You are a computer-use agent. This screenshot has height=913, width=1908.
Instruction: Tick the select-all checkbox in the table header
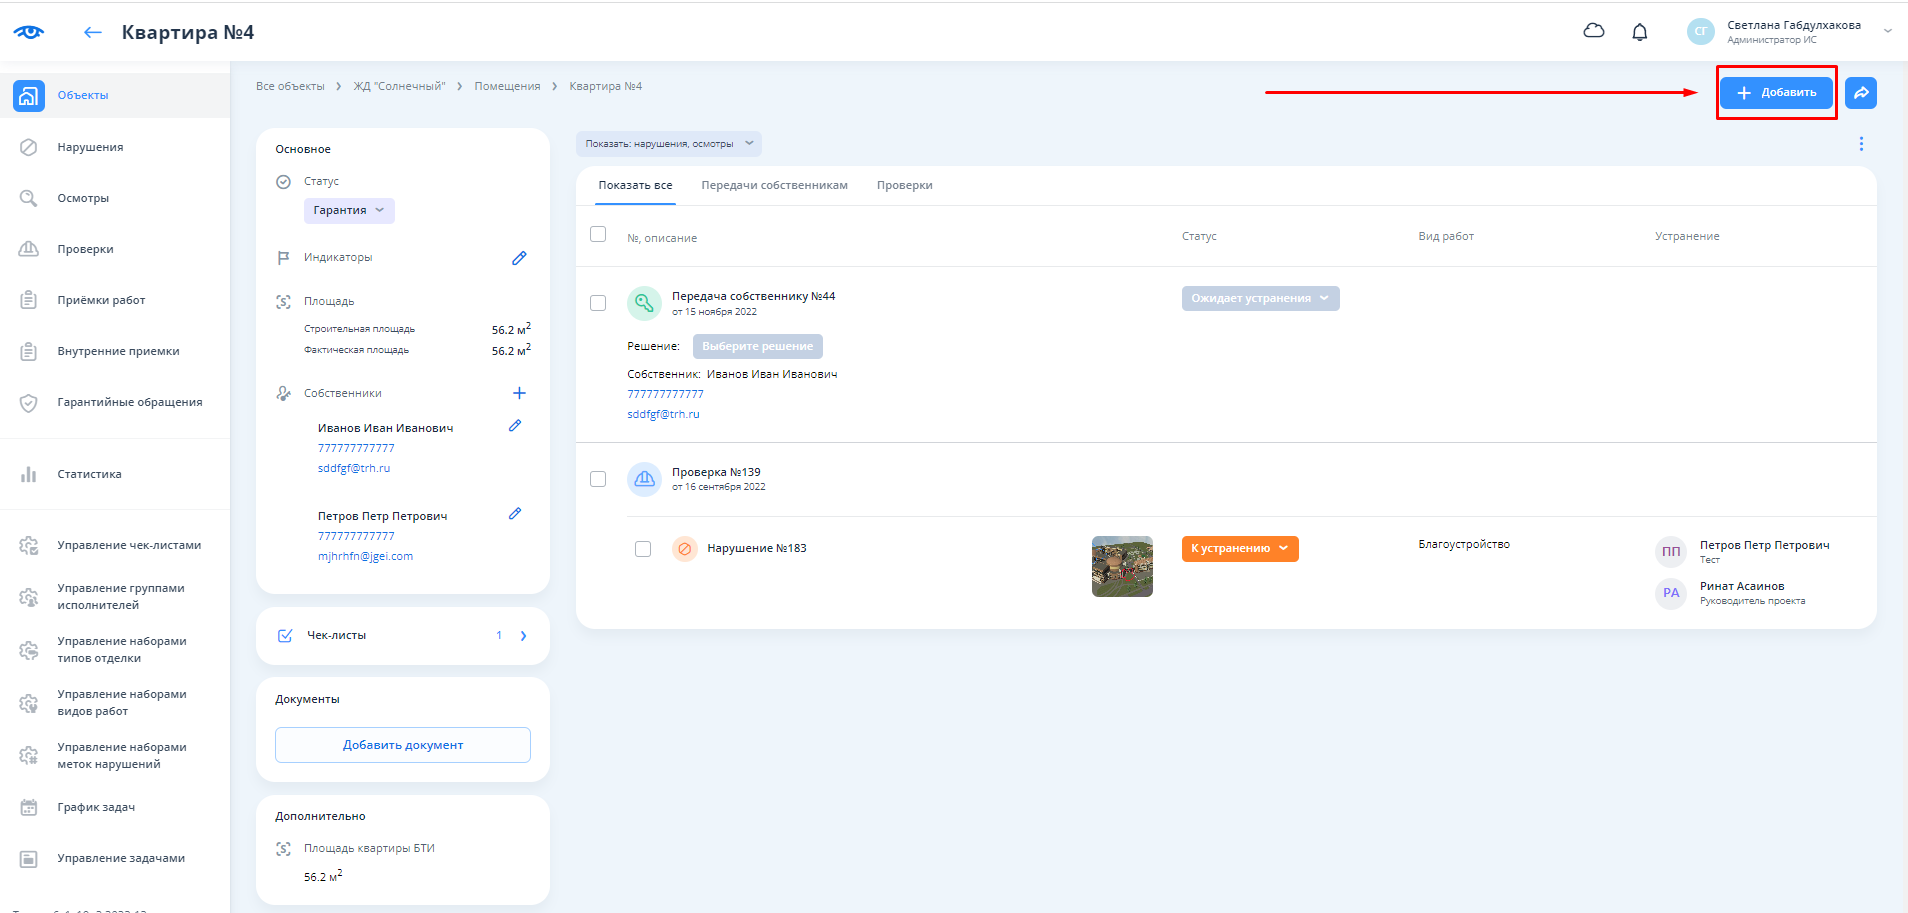[598, 234]
